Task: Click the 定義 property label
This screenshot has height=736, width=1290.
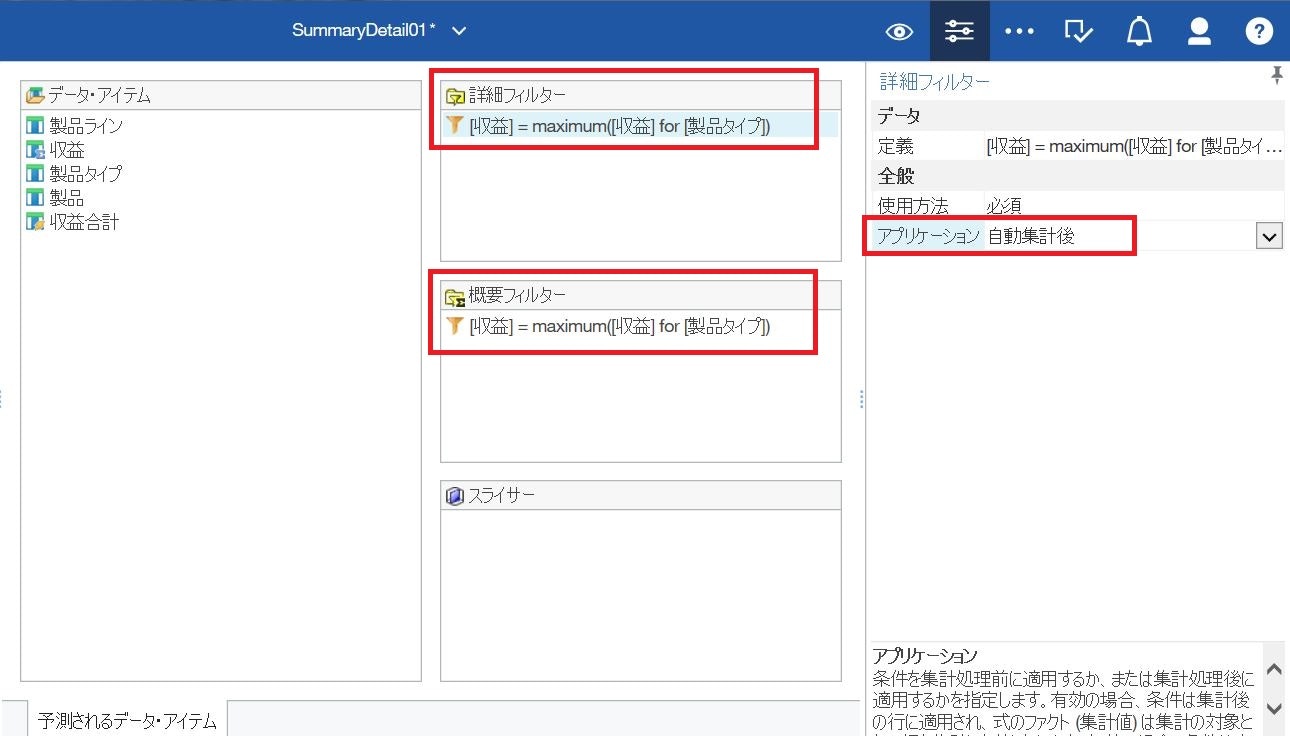Action: coord(896,146)
